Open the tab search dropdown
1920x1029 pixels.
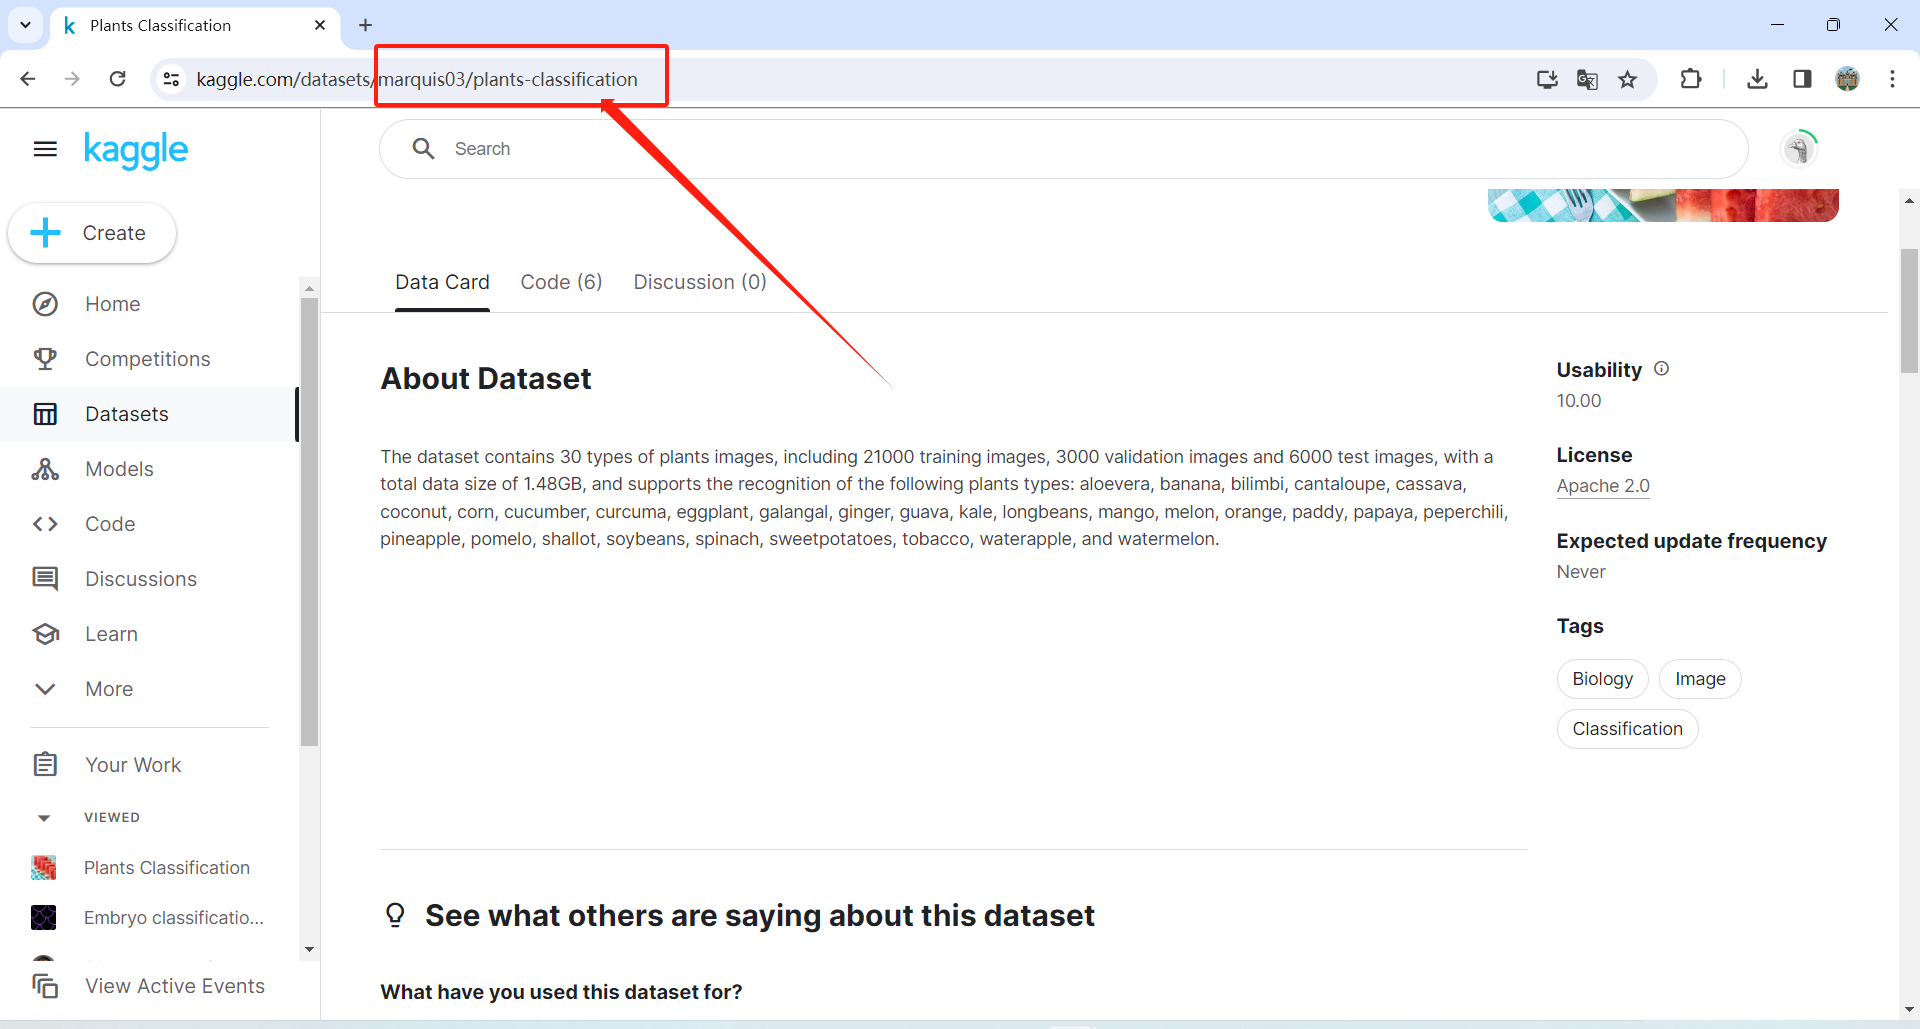25,25
